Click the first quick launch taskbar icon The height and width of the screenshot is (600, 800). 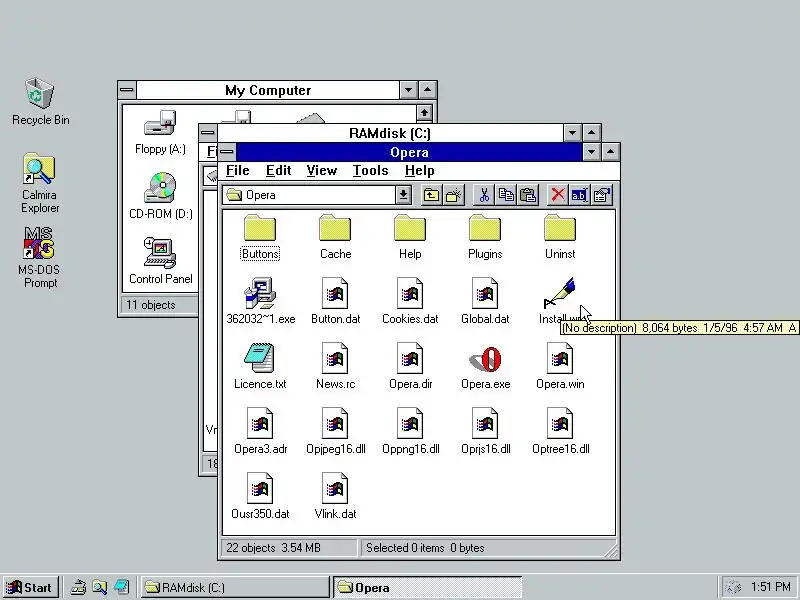[x=78, y=588]
